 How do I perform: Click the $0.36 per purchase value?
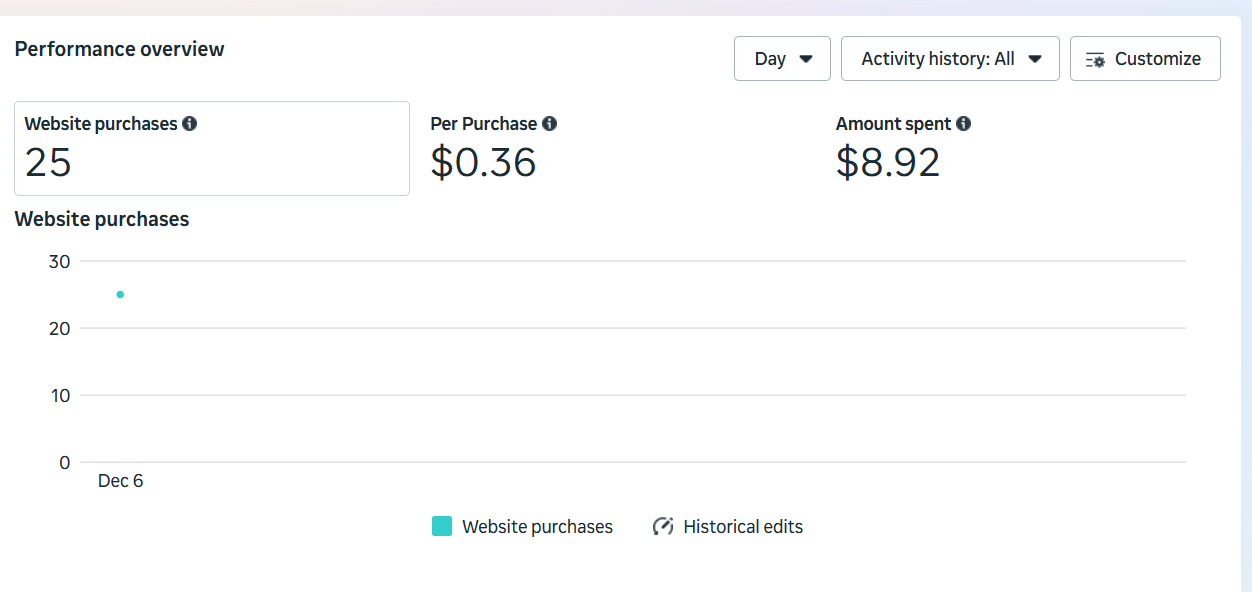pyautogui.click(x=483, y=162)
